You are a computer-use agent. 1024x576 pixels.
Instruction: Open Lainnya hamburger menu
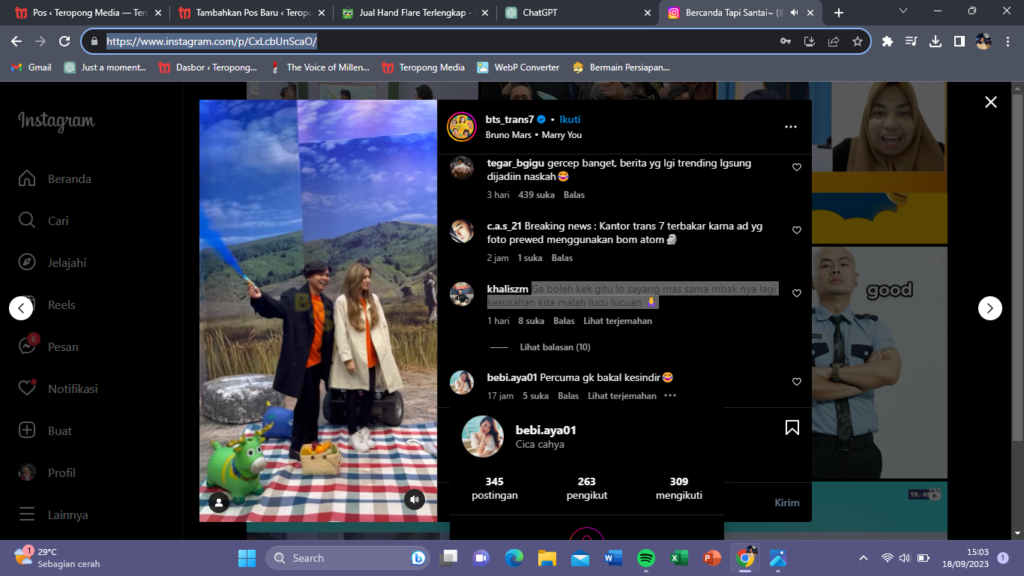point(27,514)
